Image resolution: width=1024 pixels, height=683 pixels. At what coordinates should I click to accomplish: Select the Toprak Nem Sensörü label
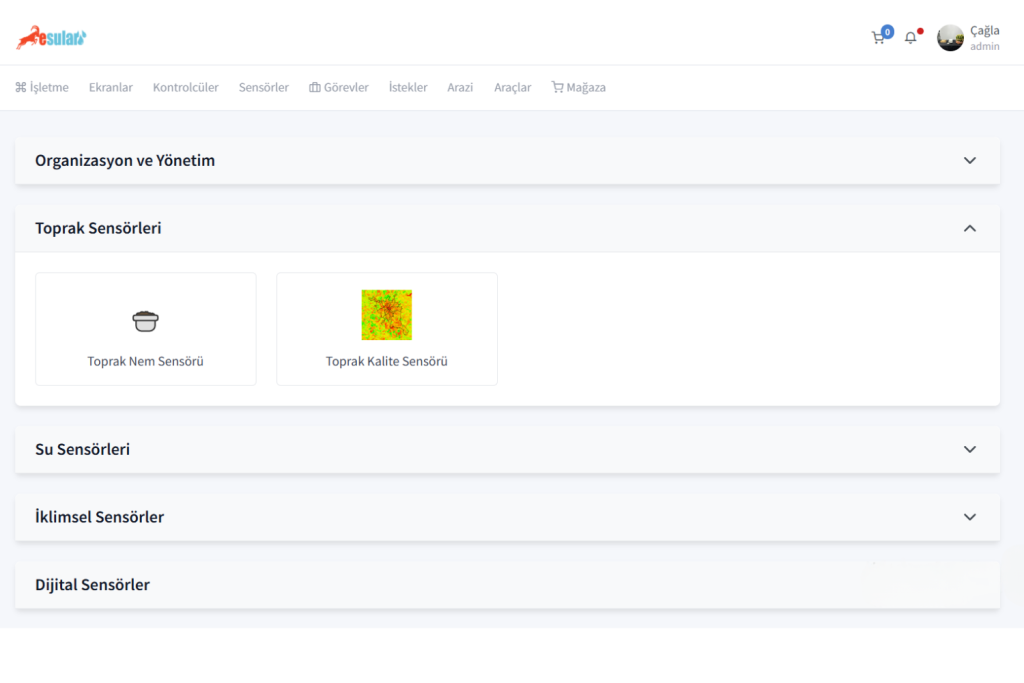click(x=146, y=361)
